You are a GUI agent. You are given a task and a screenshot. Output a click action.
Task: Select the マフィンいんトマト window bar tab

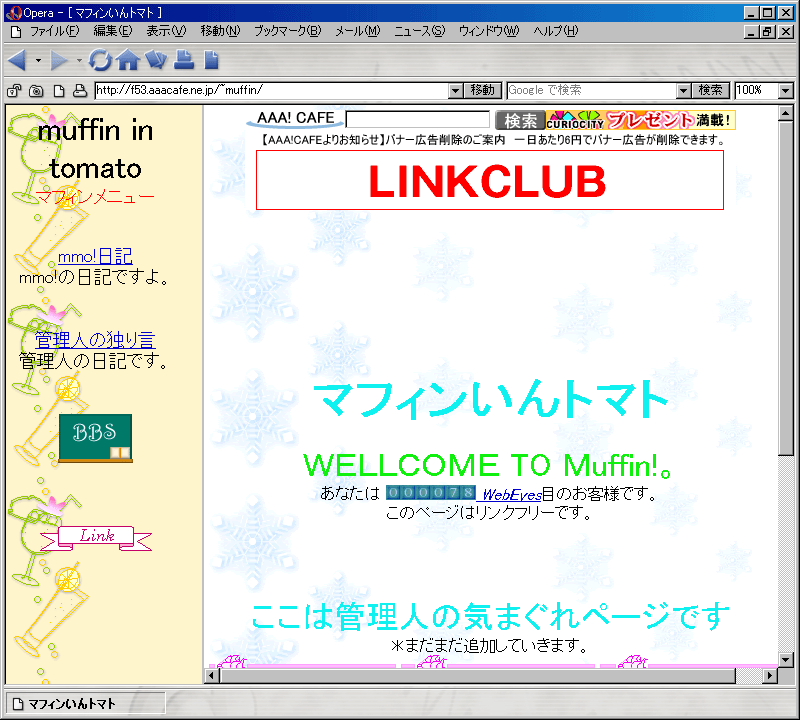[86, 704]
